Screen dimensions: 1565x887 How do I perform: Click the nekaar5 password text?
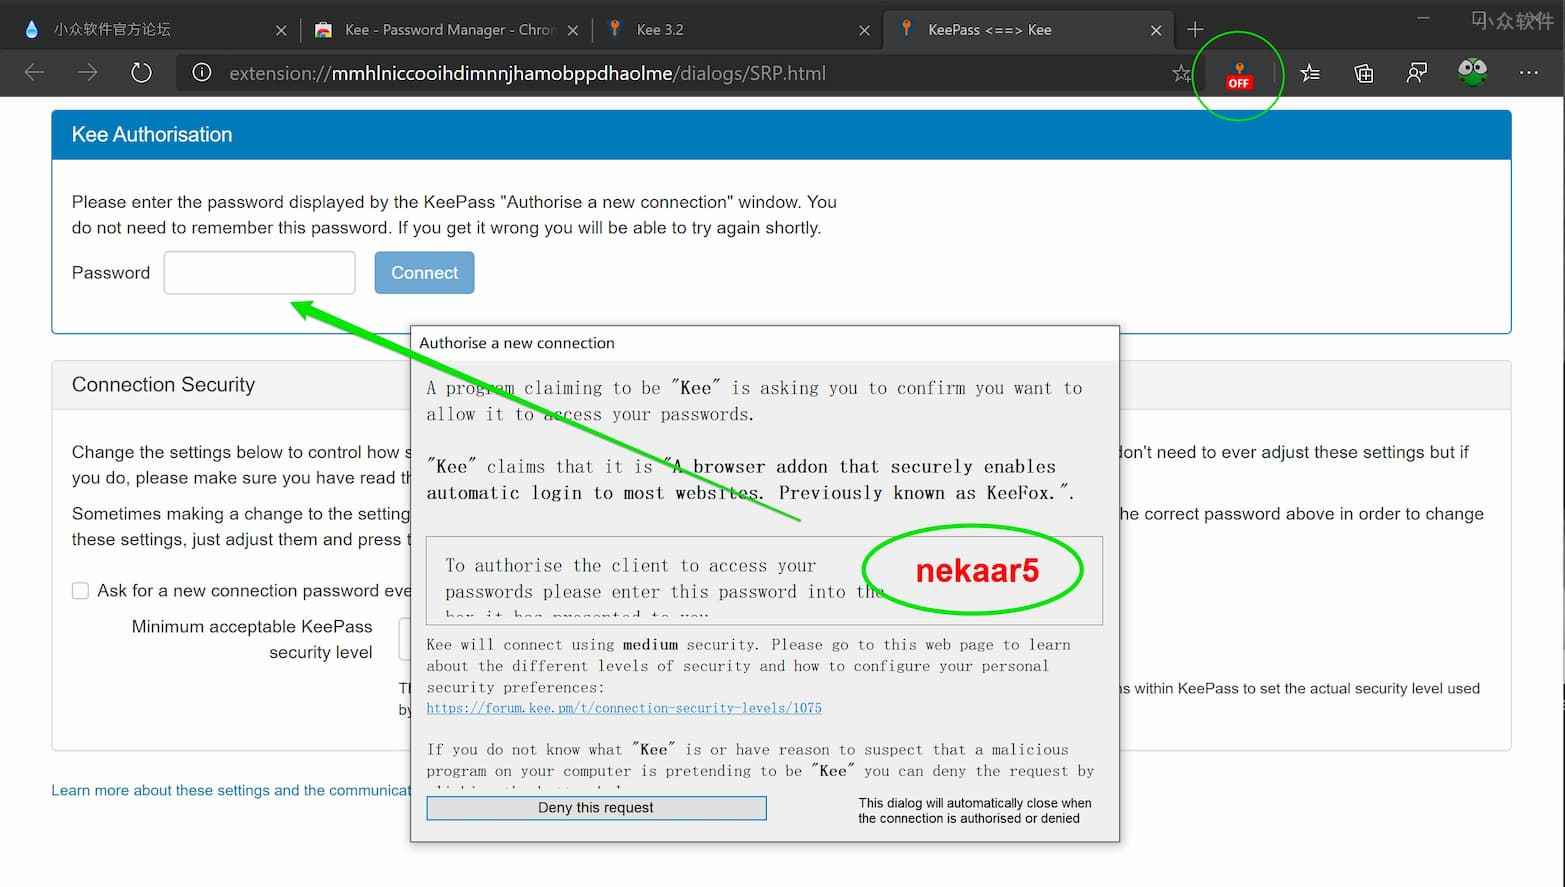point(977,570)
